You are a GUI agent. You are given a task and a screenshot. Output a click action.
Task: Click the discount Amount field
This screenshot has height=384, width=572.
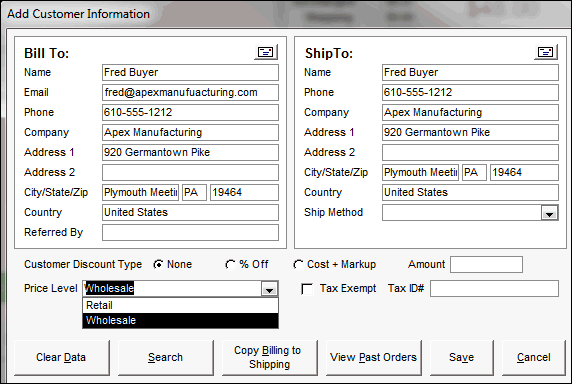coord(486,265)
